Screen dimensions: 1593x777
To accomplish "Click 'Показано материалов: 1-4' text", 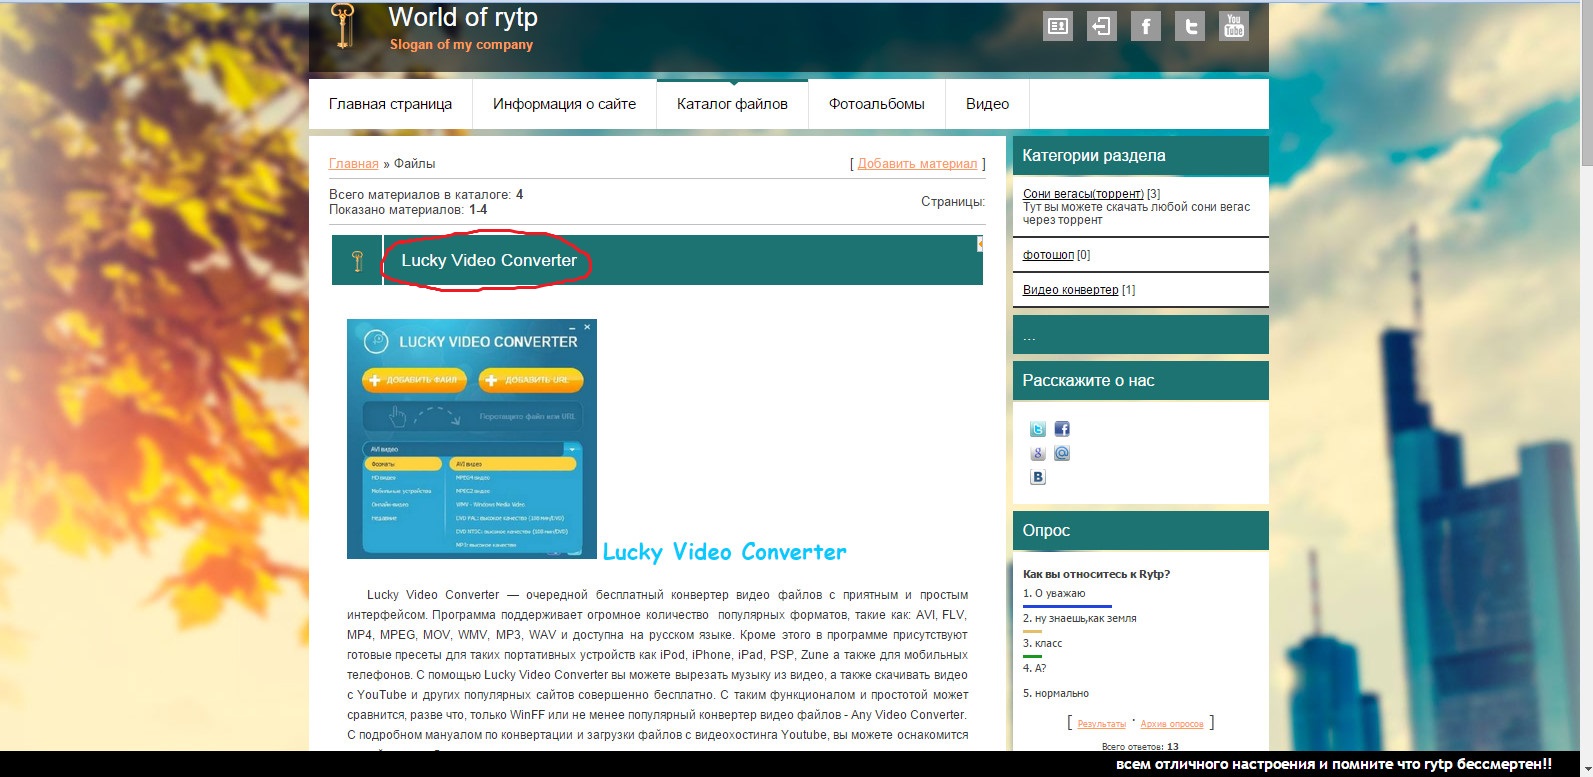I will click(x=408, y=210).
